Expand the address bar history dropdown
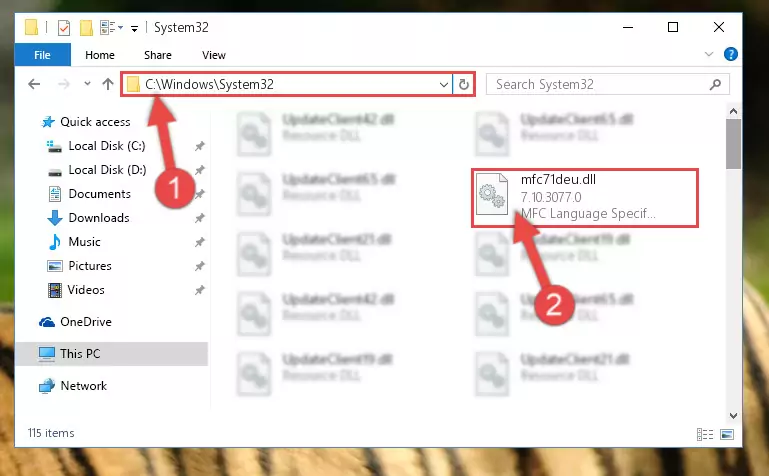Screen dimensions: 769x476 point(443,85)
